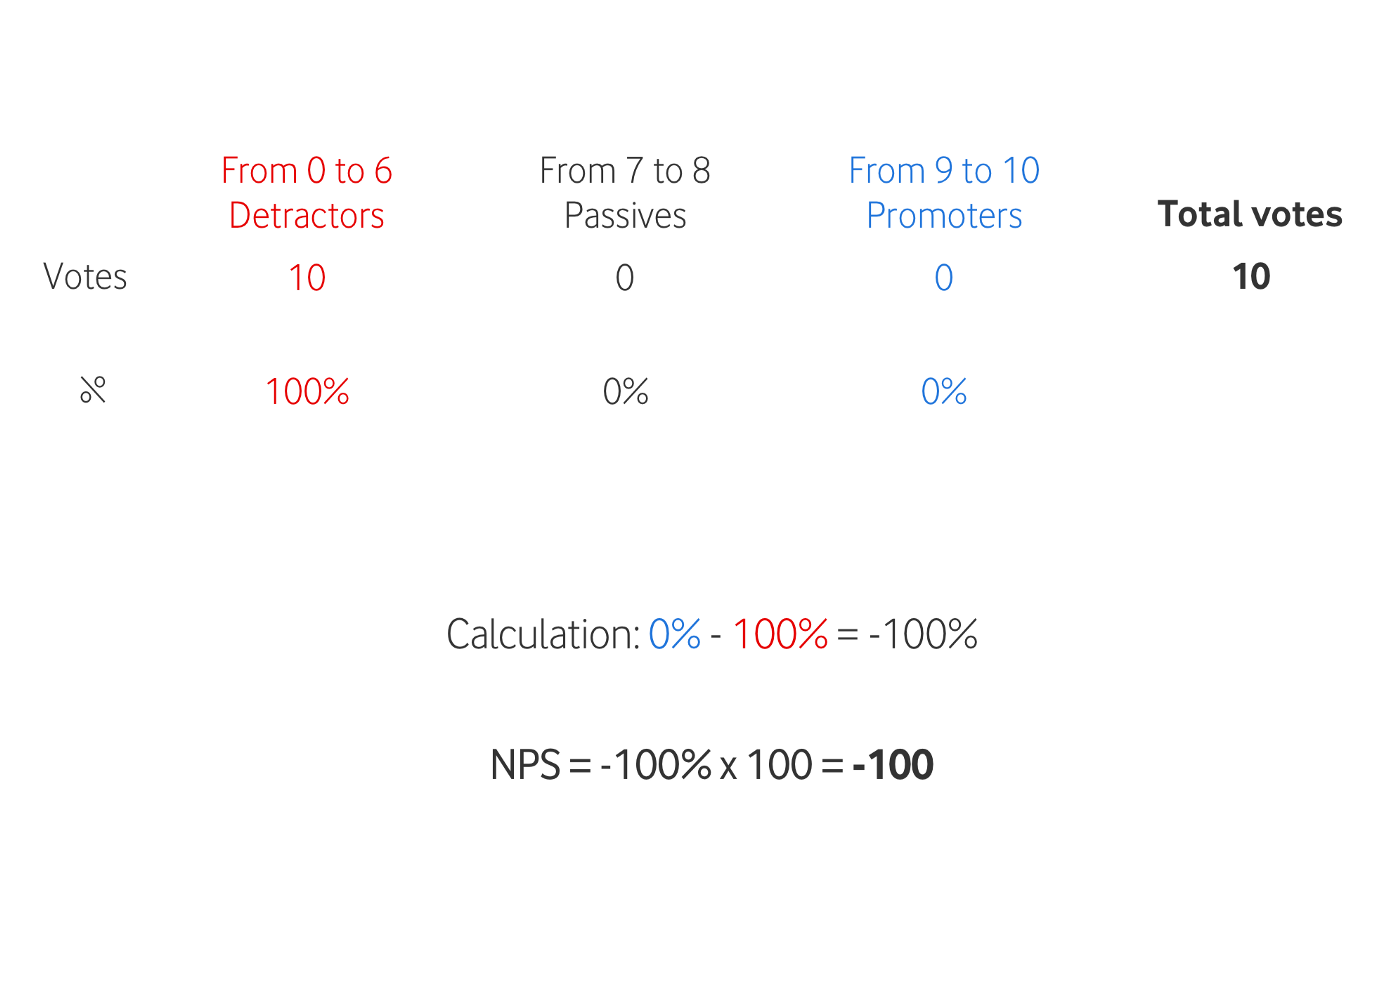Click the Votes row label
The height and width of the screenshot is (986, 1400).
coord(85,277)
